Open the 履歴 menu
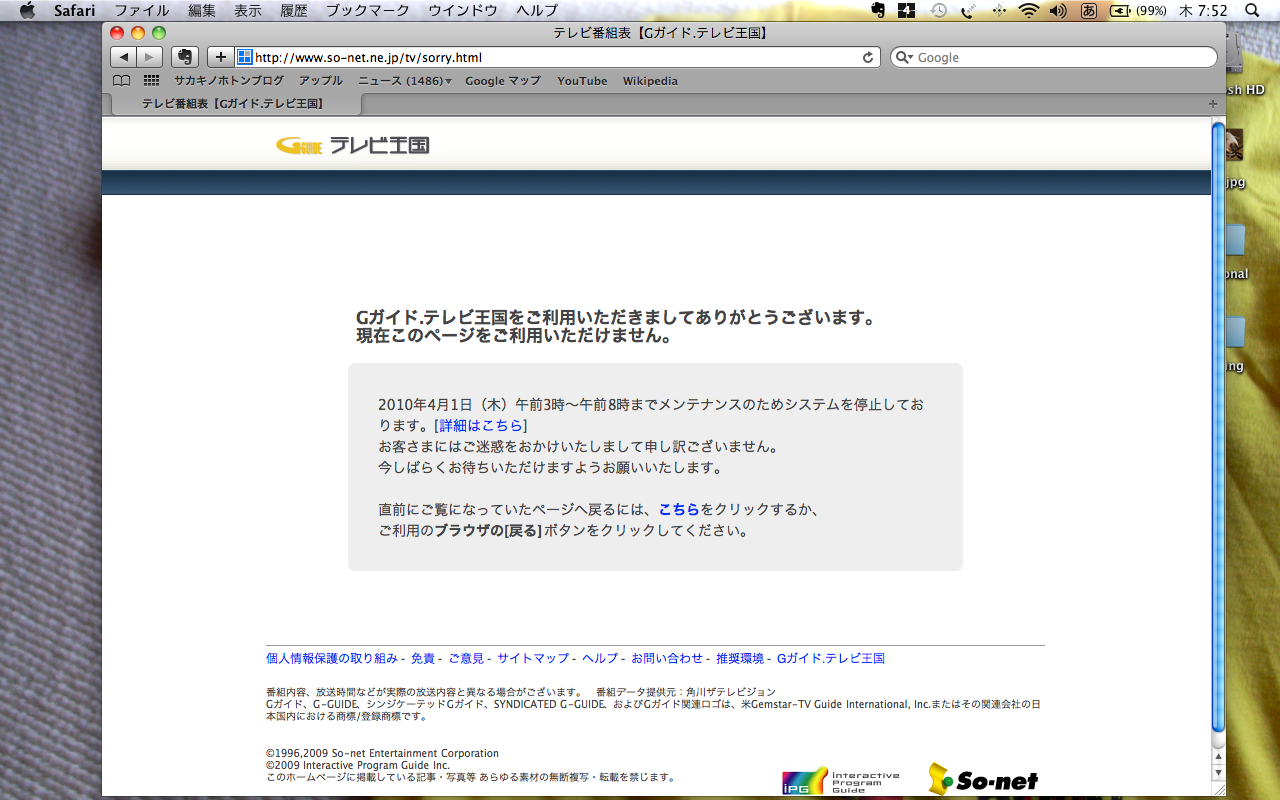Image resolution: width=1280 pixels, height=800 pixels. click(x=294, y=11)
